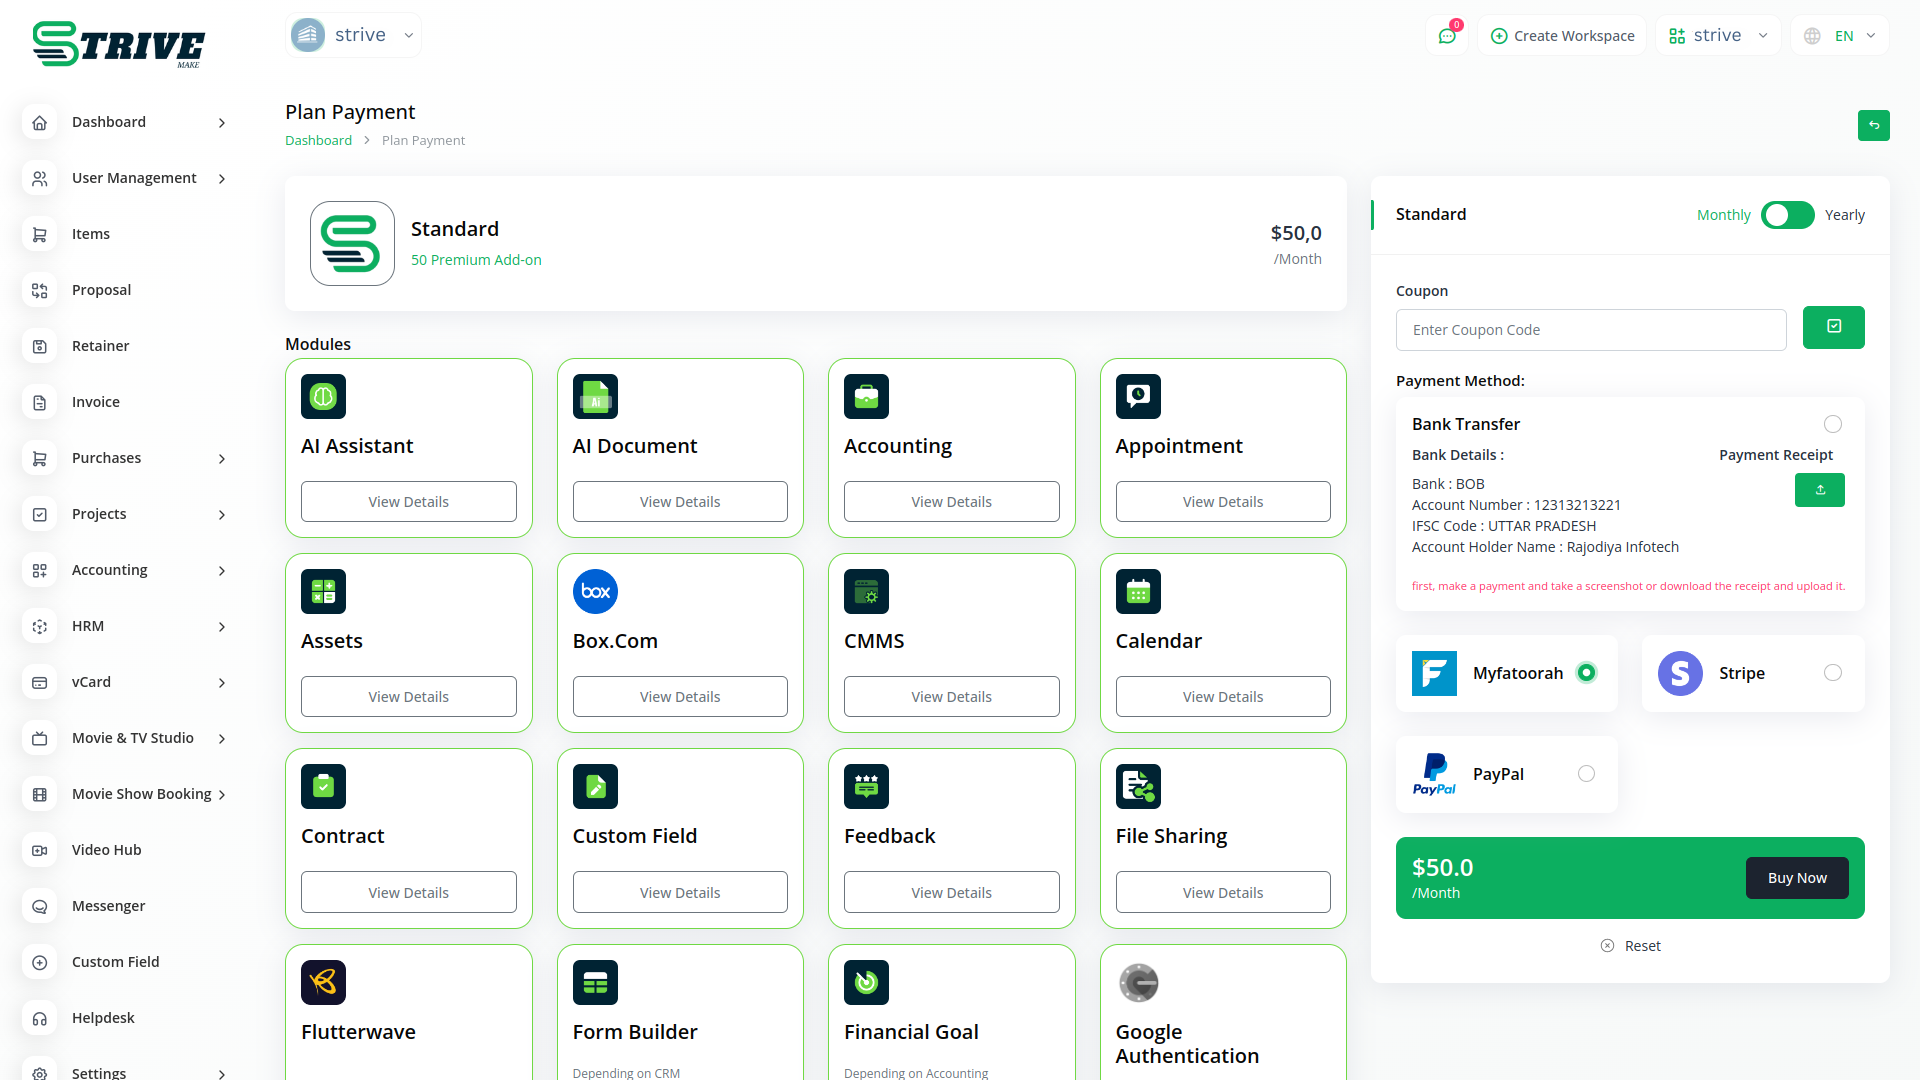Open the chat messages icon in header

(x=1447, y=36)
